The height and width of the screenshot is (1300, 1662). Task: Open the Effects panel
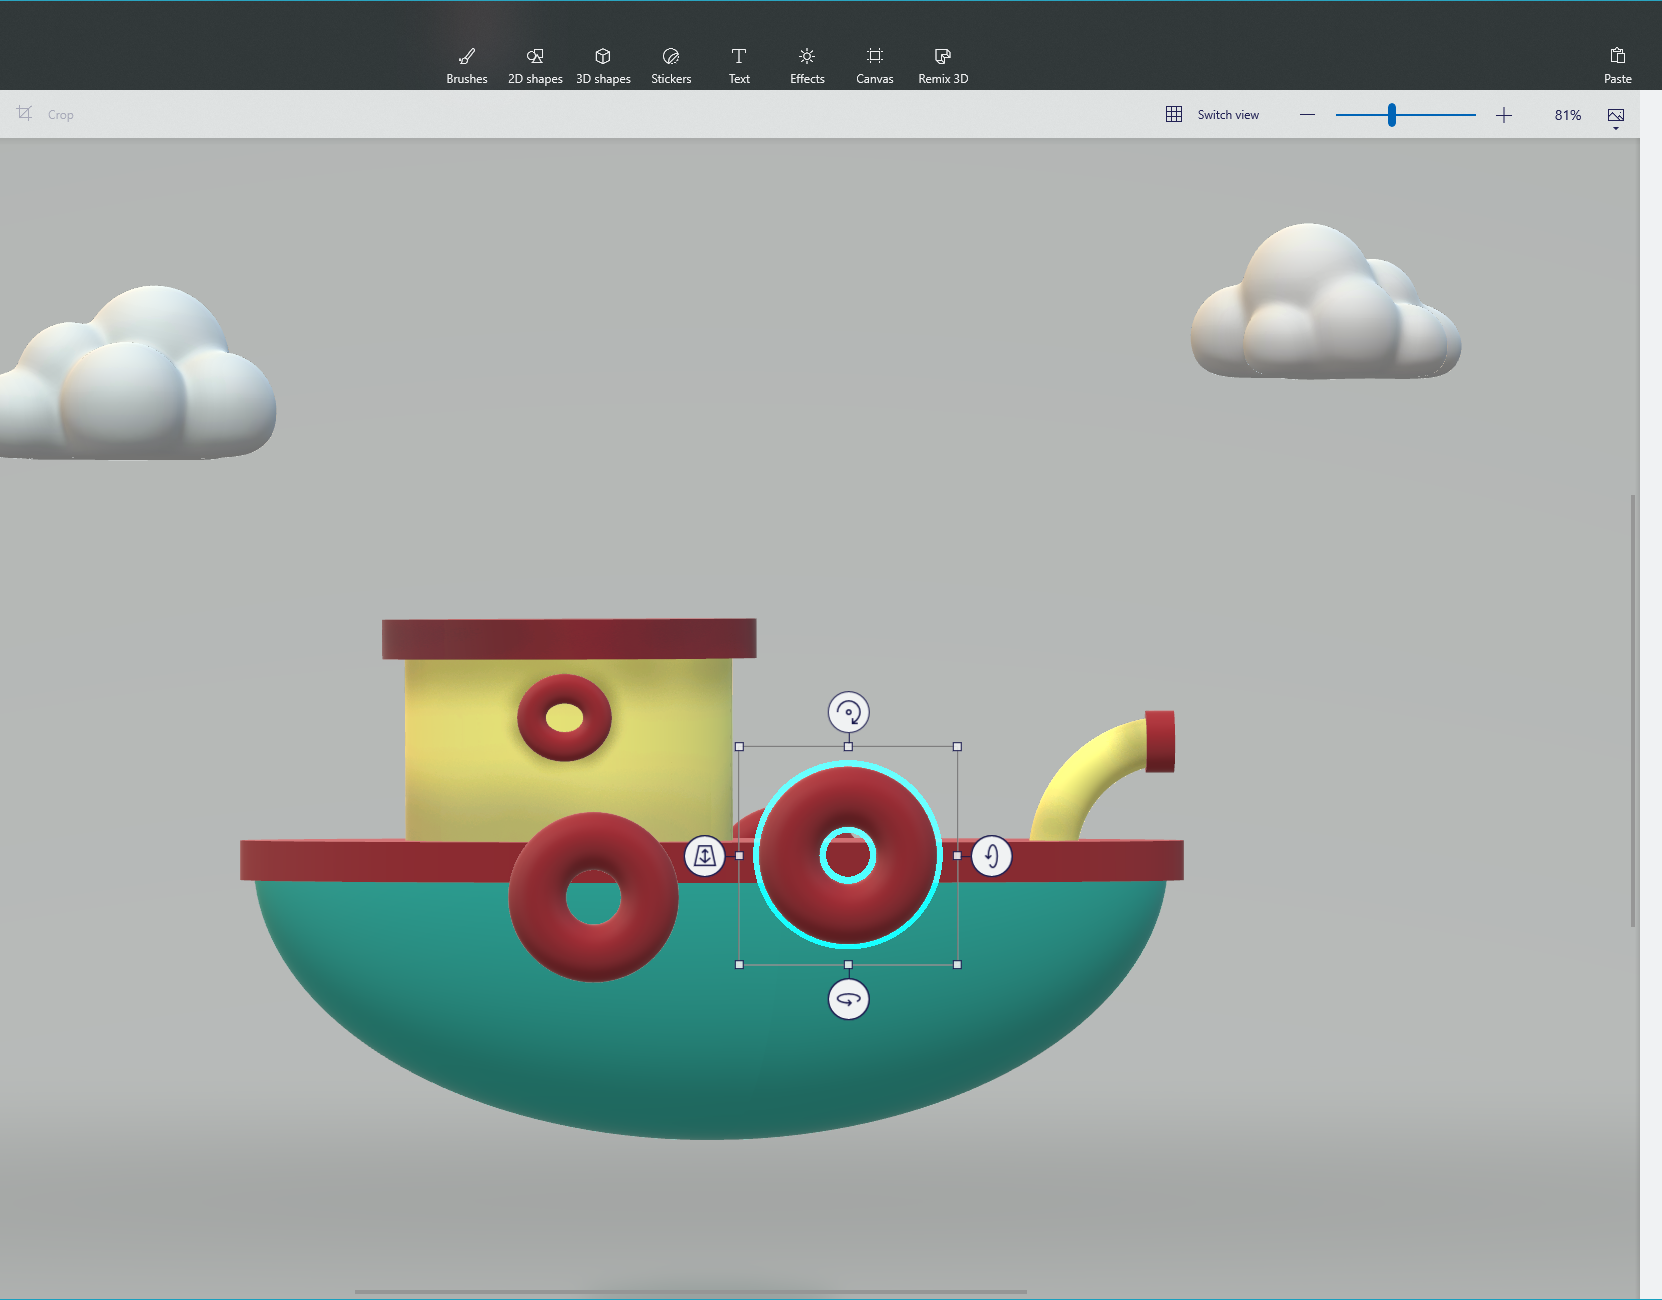[807, 65]
